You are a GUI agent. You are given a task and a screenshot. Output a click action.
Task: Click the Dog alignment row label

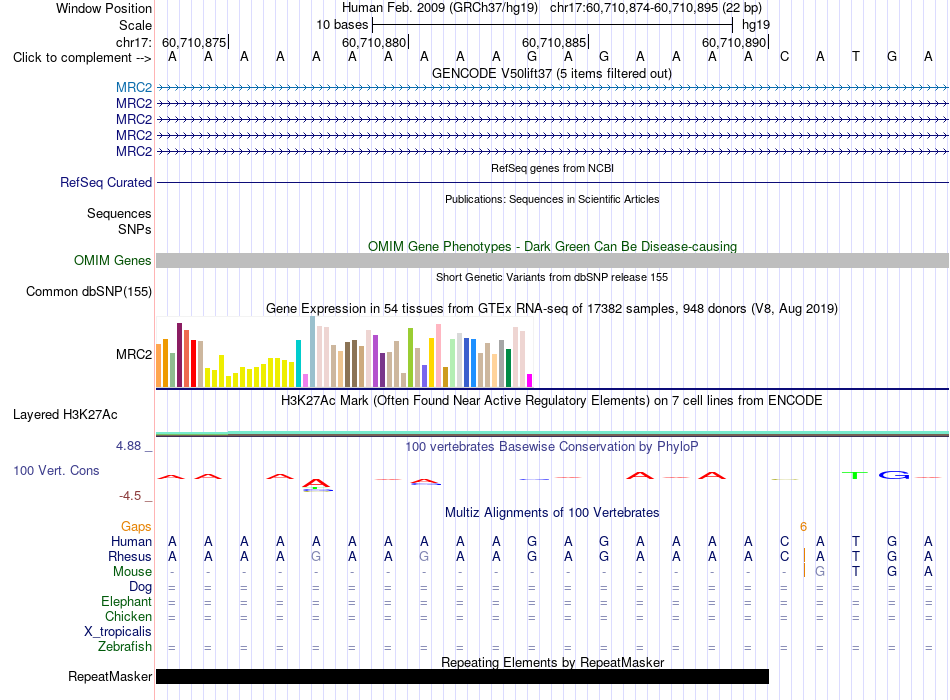point(141,587)
